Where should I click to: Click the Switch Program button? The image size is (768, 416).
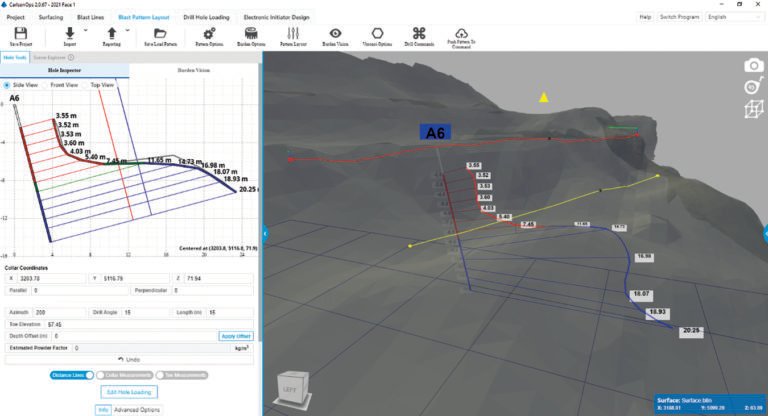tap(679, 17)
